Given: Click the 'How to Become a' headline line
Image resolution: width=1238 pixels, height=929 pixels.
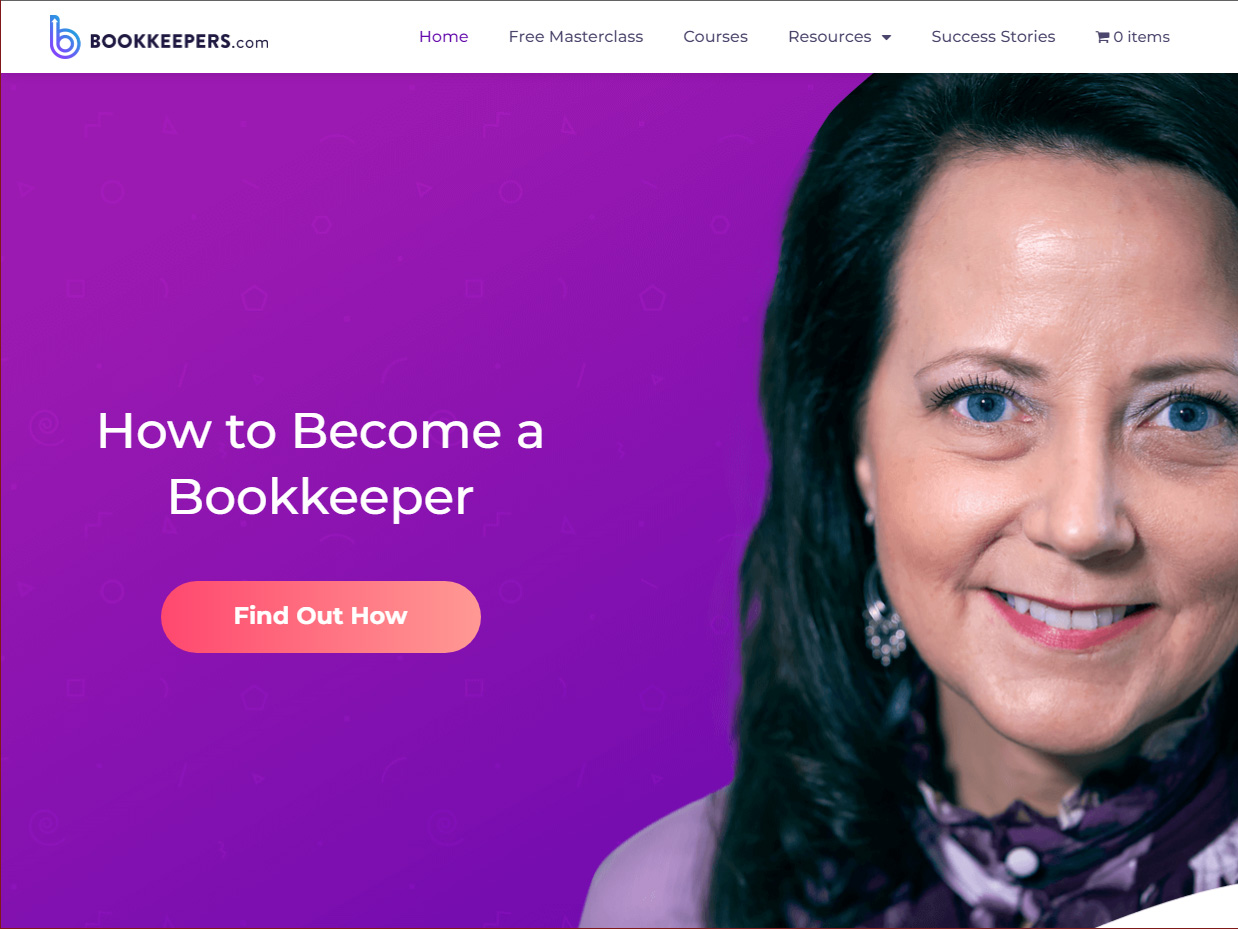Looking at the screenshot, I should coord(320,431).
